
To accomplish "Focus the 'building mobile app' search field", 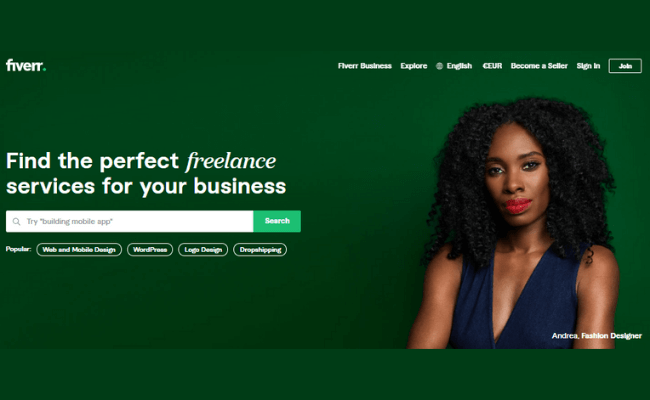I will click(x=129, y=221).
